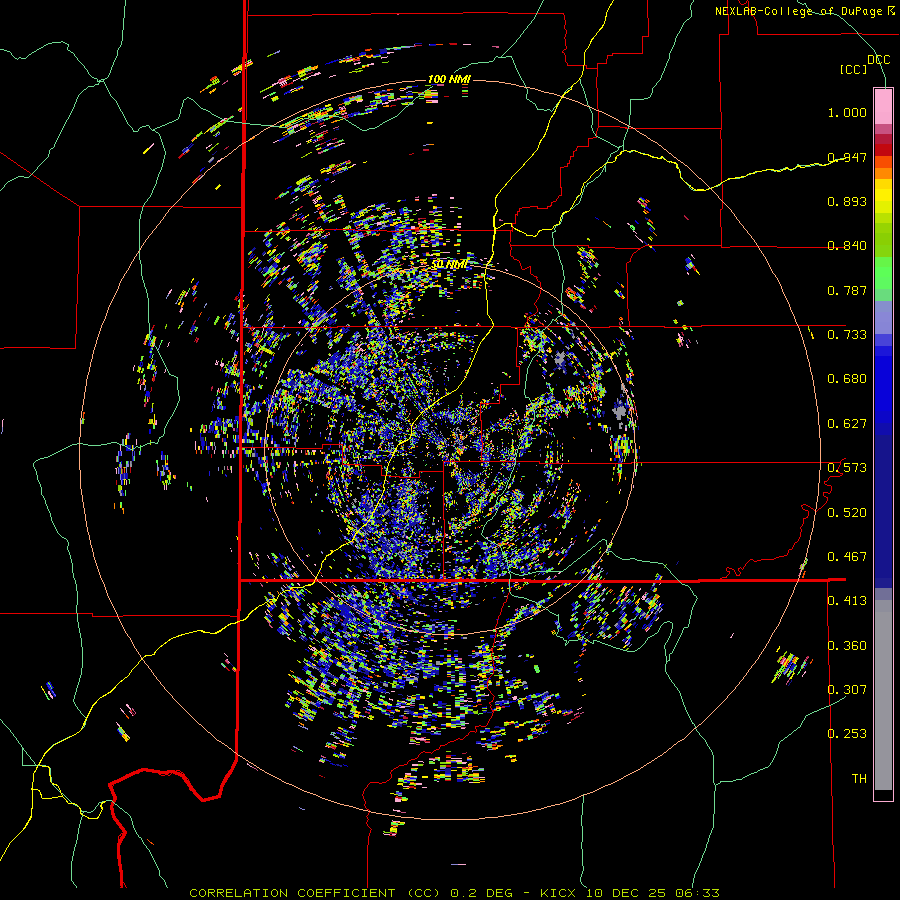The height and width of the screenshot is (900, 900).
Task: Select the 0.360 scale value
Action: click(x=847, y=646)
